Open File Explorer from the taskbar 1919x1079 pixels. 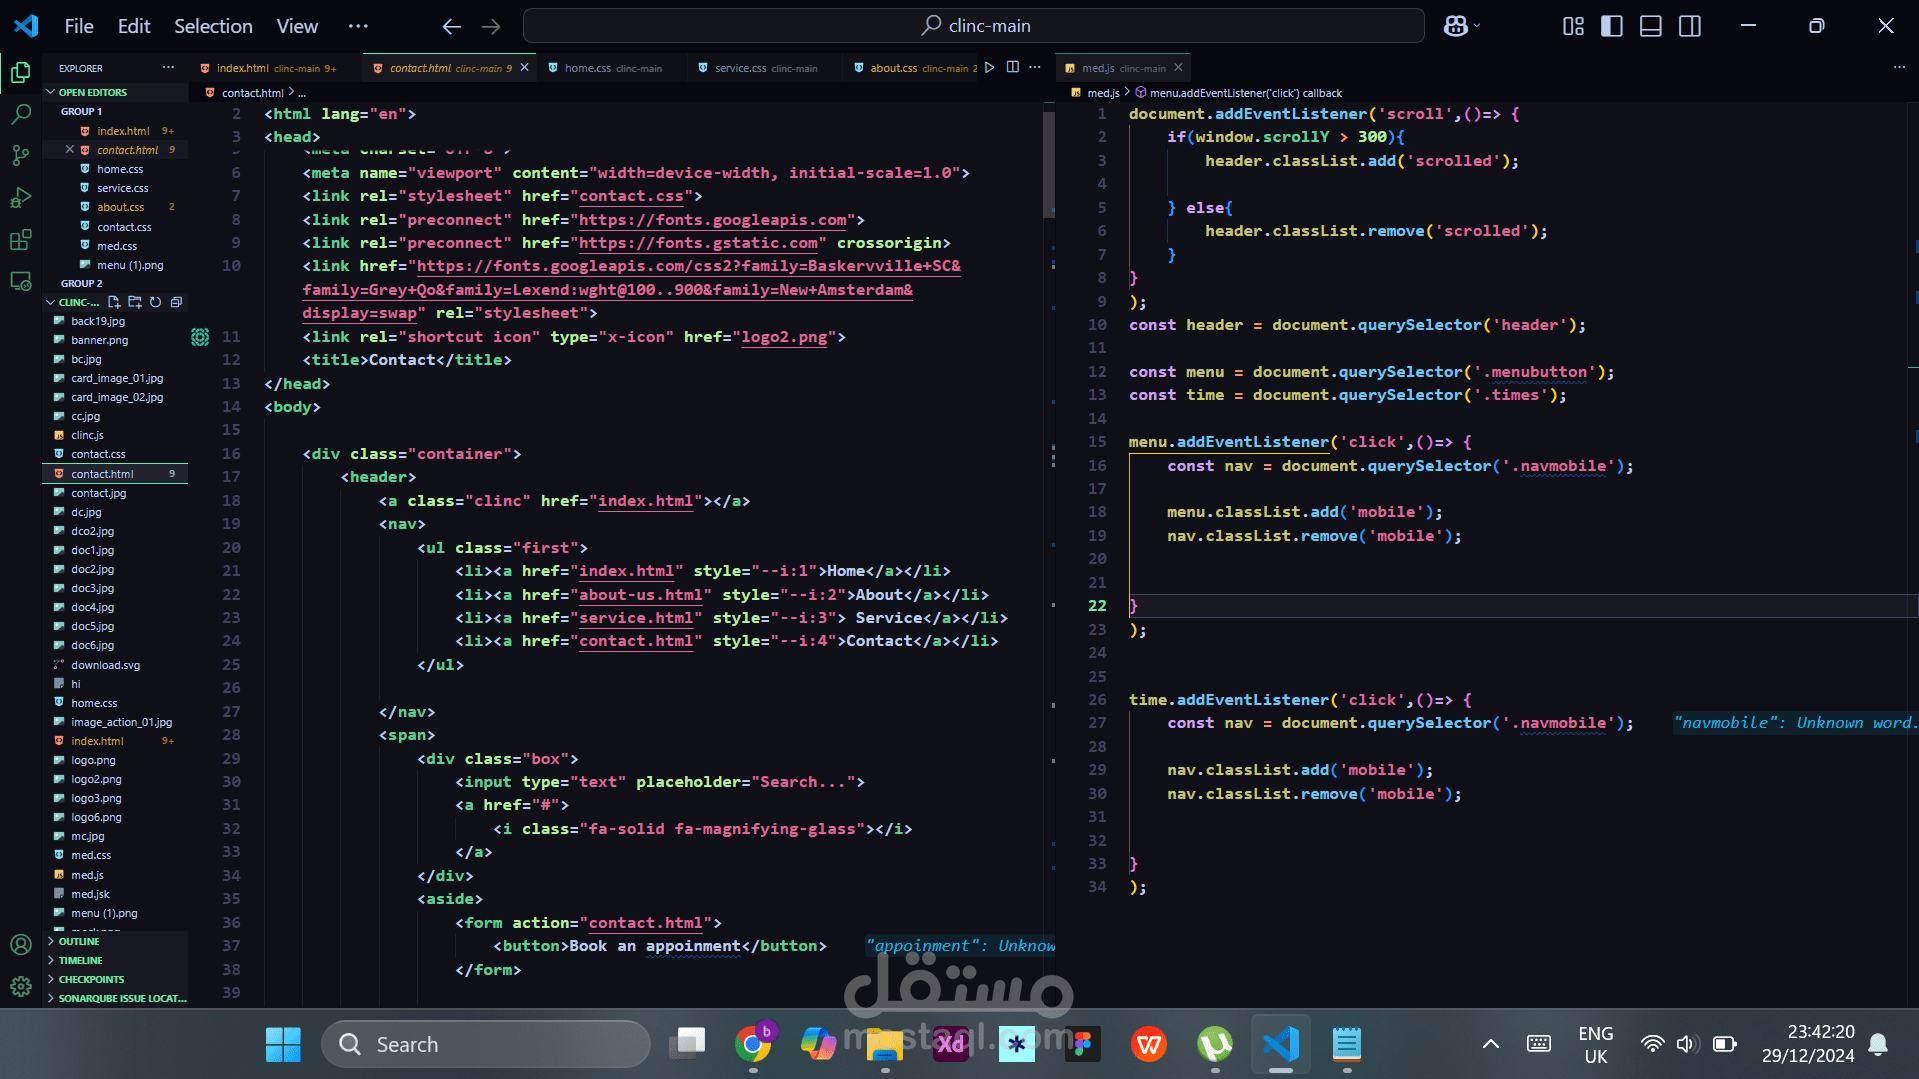pyautogui.click(x=885, y=1044)
